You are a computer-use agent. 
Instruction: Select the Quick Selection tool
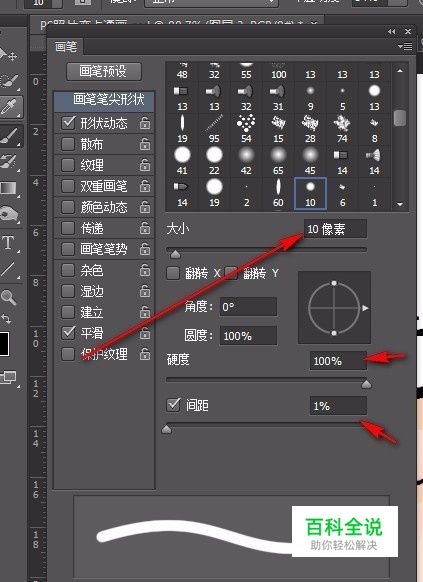coord(9,81)
